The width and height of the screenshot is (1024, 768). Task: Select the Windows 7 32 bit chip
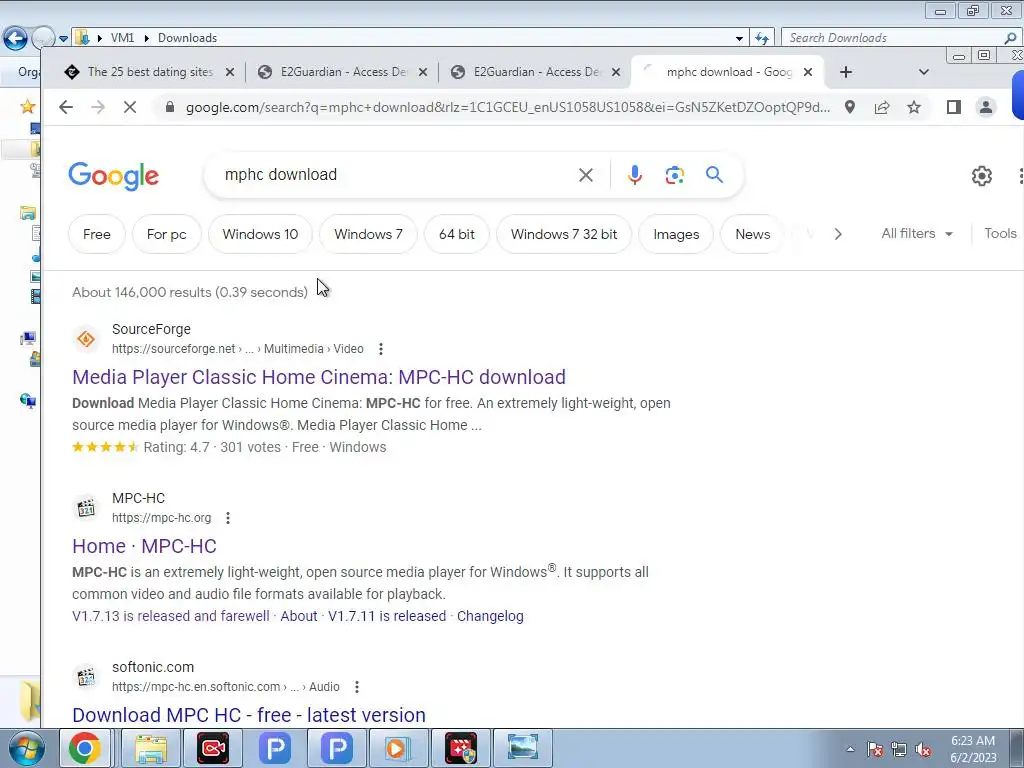click(x=564, y=234)
